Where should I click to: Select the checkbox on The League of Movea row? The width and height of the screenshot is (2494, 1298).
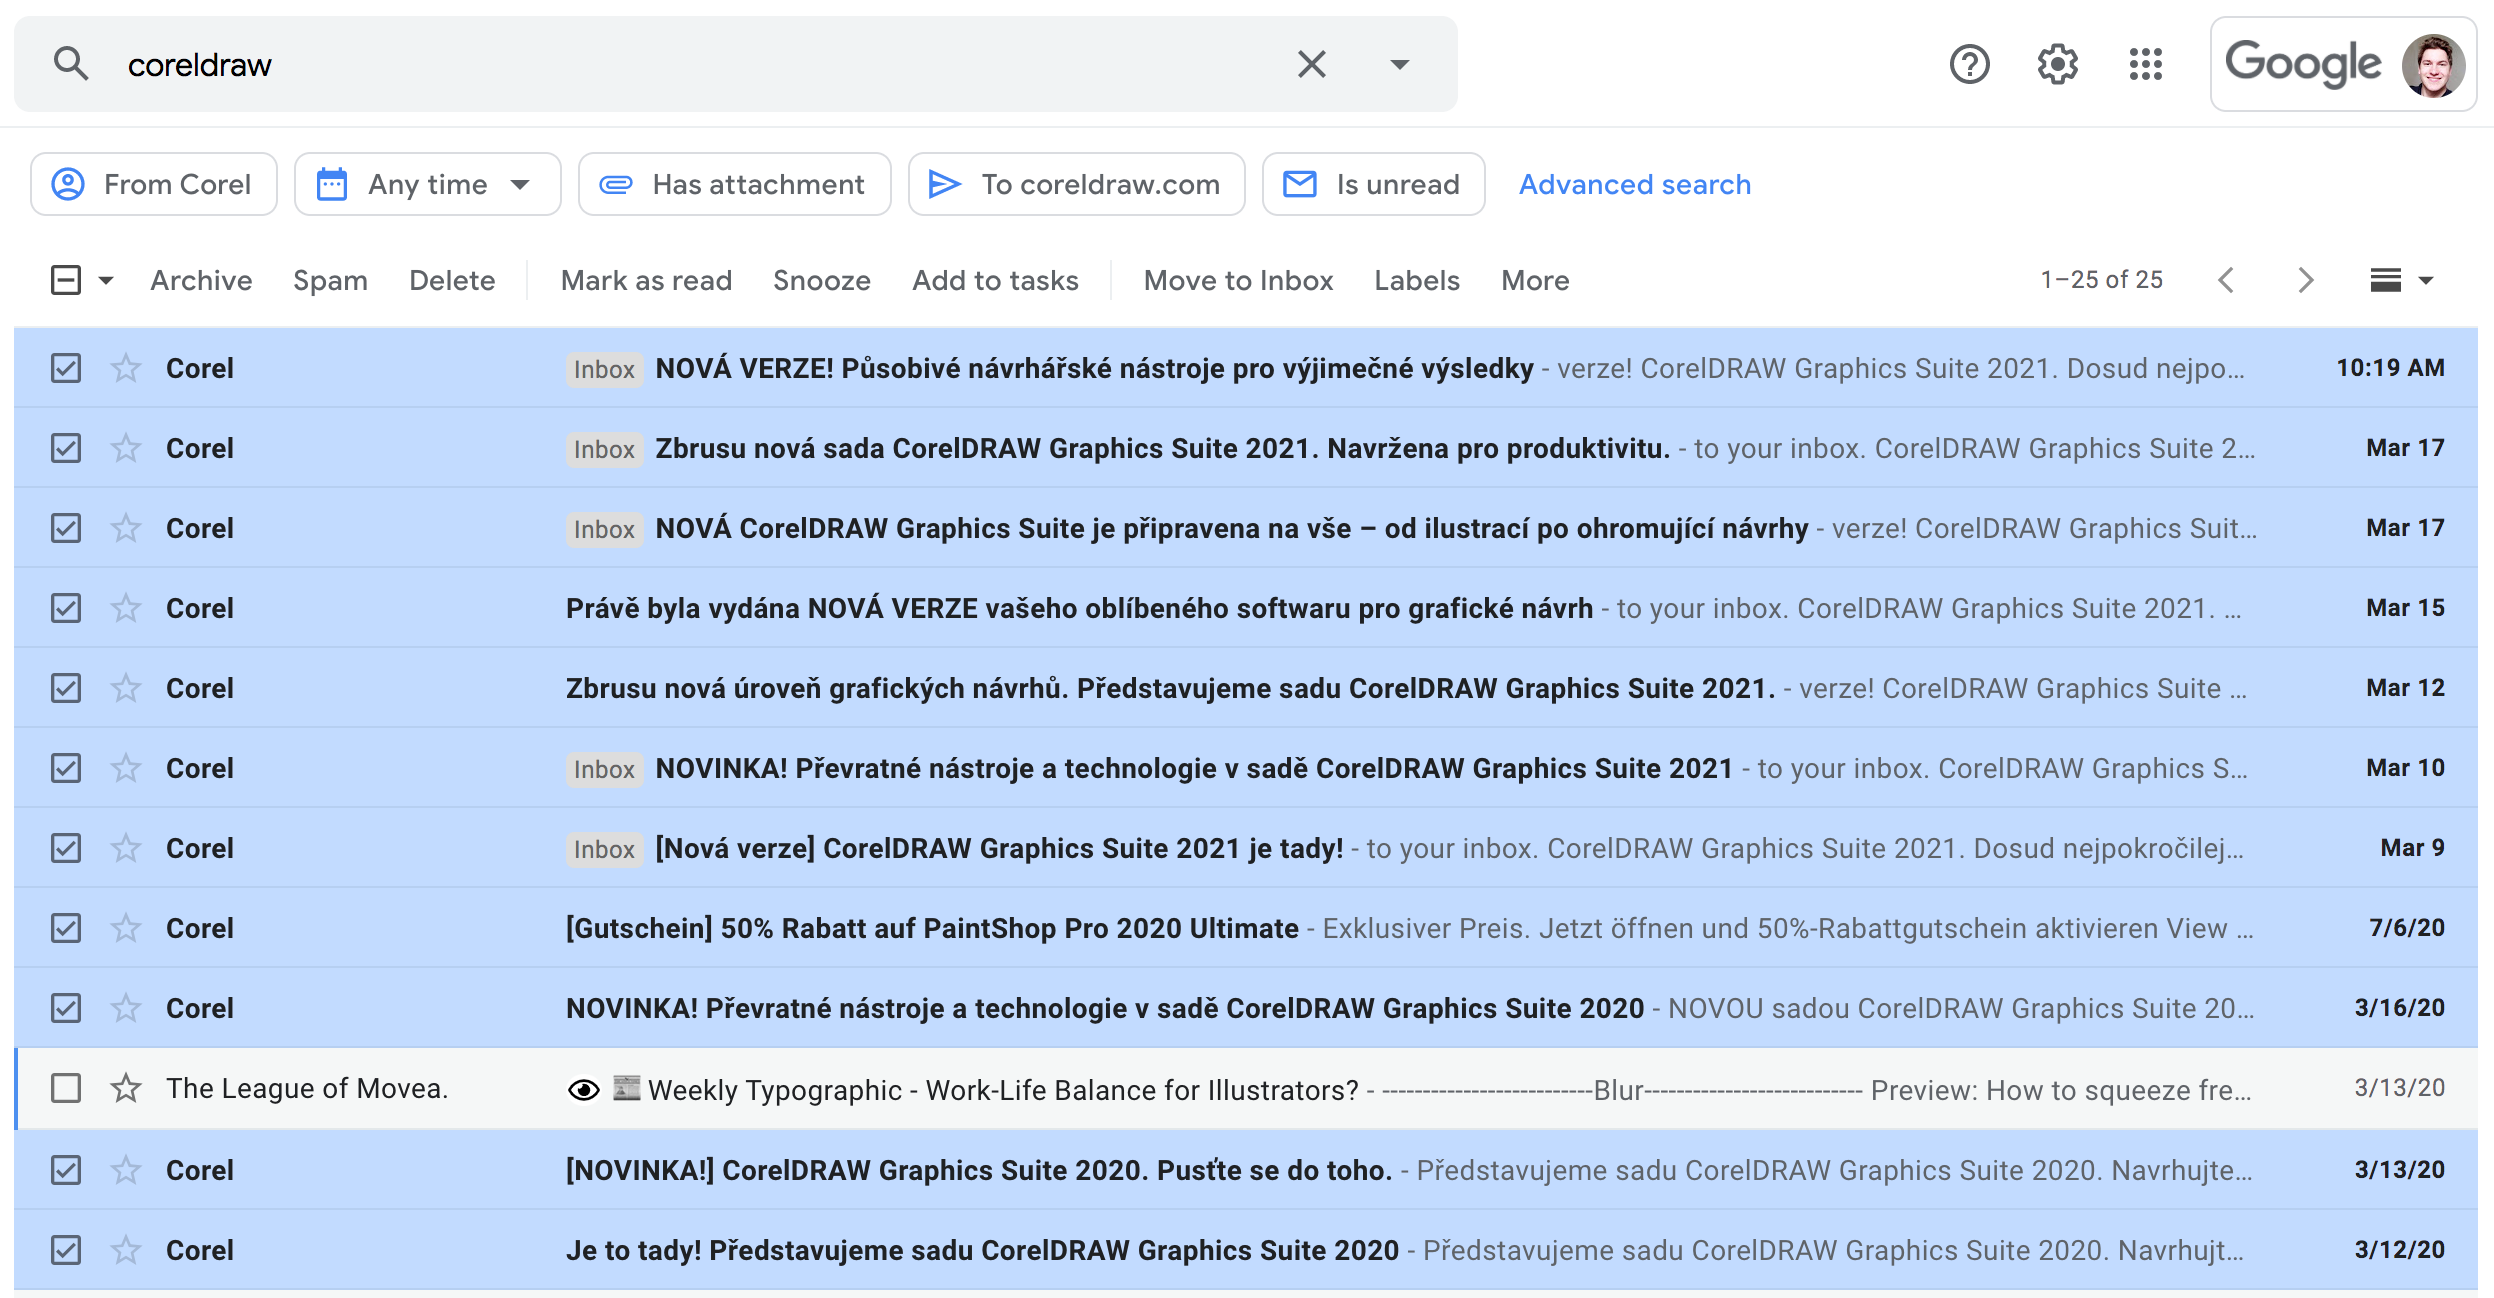(x=65, y=1089)
